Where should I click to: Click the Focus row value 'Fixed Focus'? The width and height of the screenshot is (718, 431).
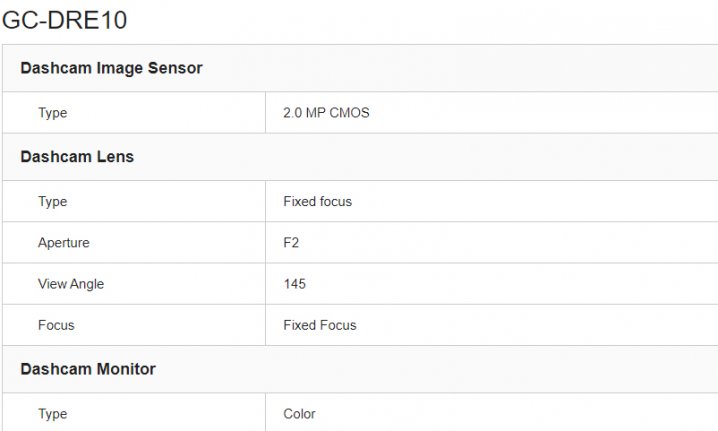pos(319,325)
